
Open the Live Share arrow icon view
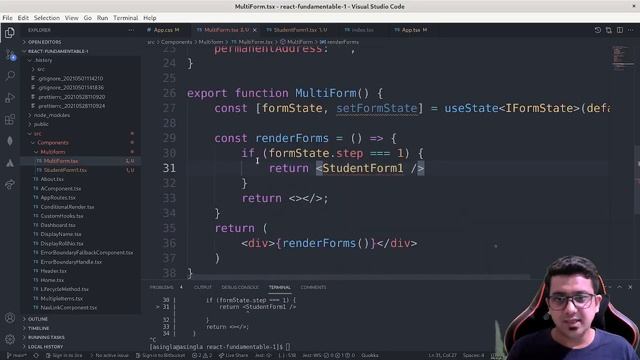tap(10, 184)
